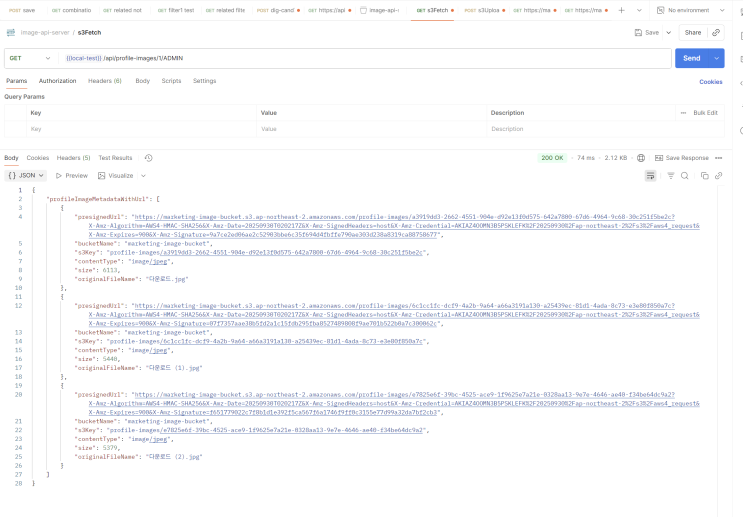Switch to the filter1 test request tab
The height and width of the screenshot is (517, 743).
(176, 10)
